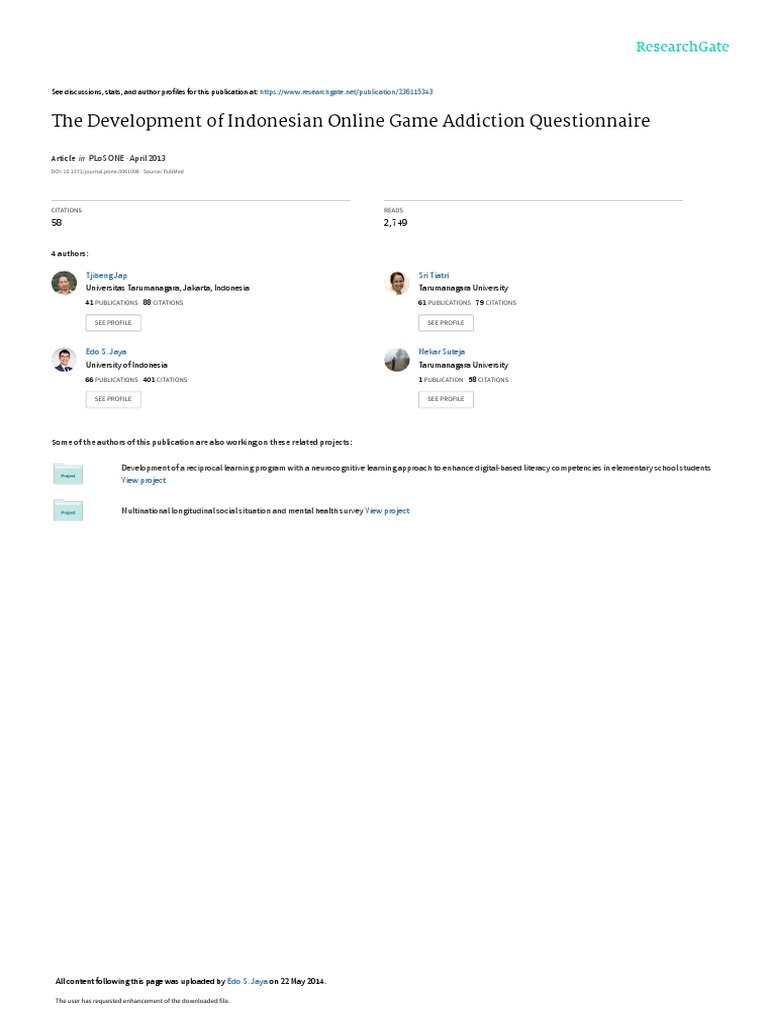
Task: Click Nekar Suteja's avatar picture
Action: click(x=397, y=360)
